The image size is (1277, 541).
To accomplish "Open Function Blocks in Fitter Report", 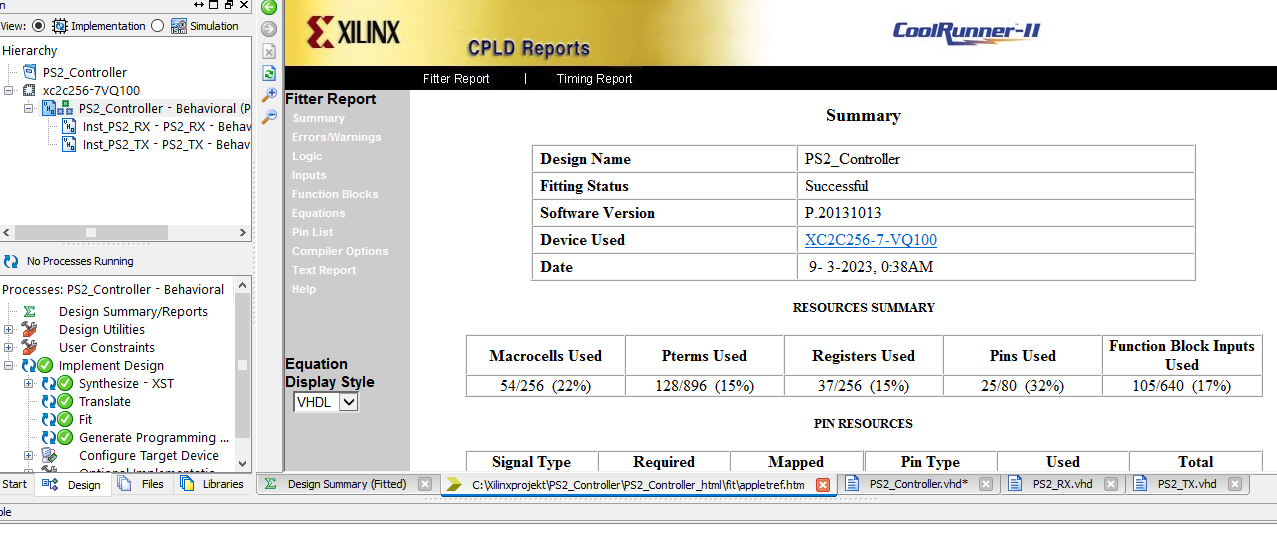I will tap(335, 194).
